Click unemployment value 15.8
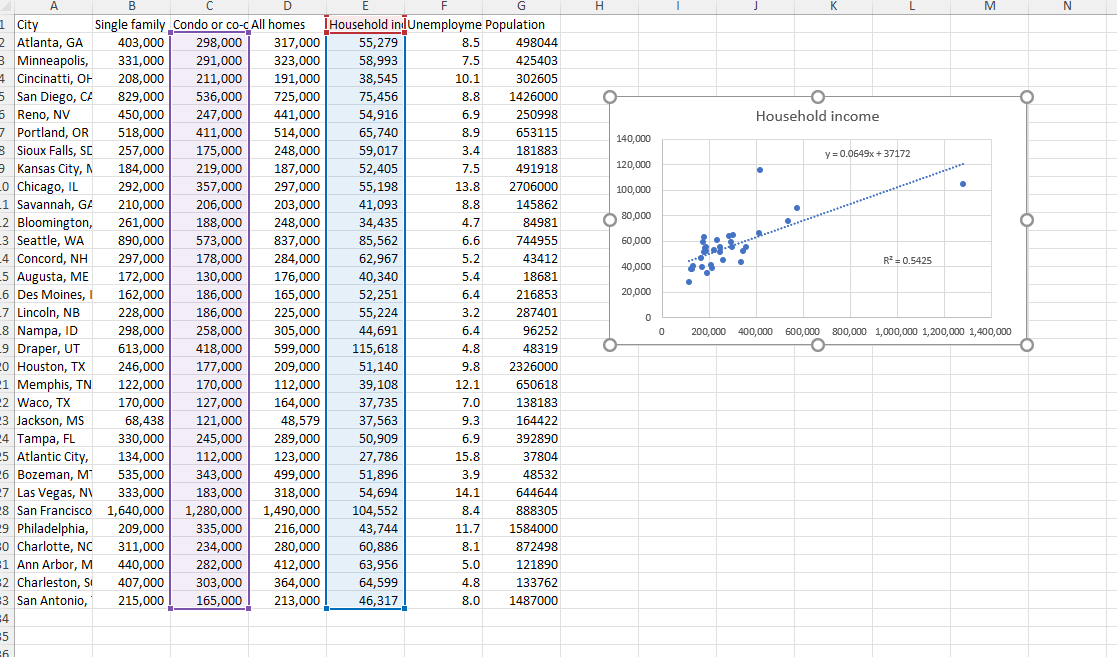Screen dimensions: 1117x657 click(x=444, y=456)
